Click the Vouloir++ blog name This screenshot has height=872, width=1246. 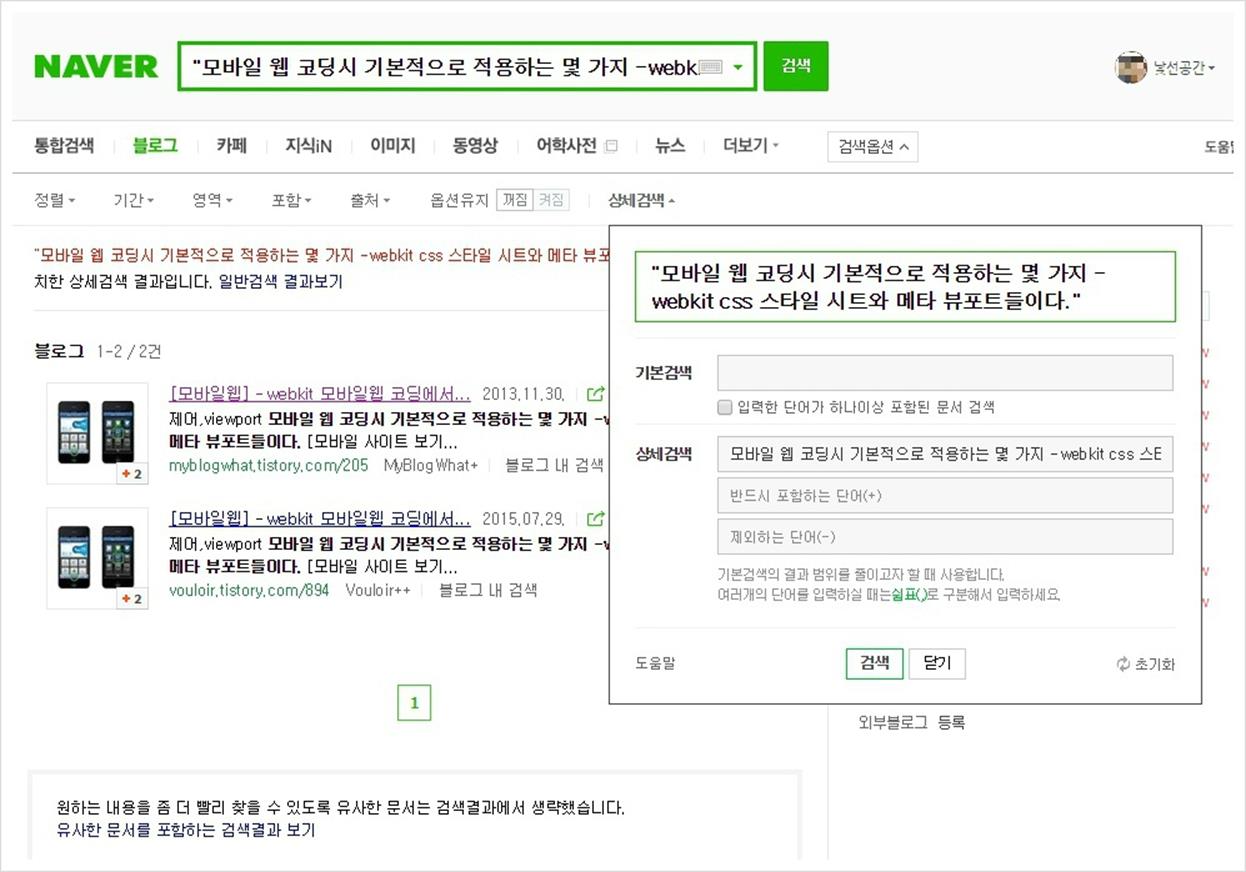click(x=378, y=590)
